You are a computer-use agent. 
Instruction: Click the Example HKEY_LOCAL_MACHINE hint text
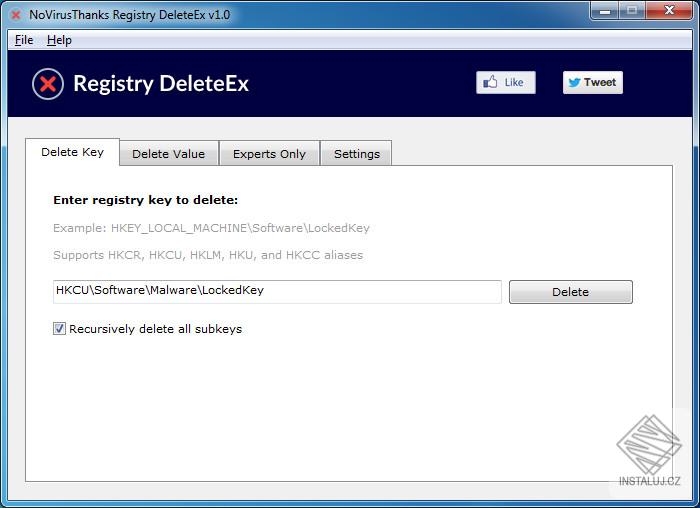211,228
